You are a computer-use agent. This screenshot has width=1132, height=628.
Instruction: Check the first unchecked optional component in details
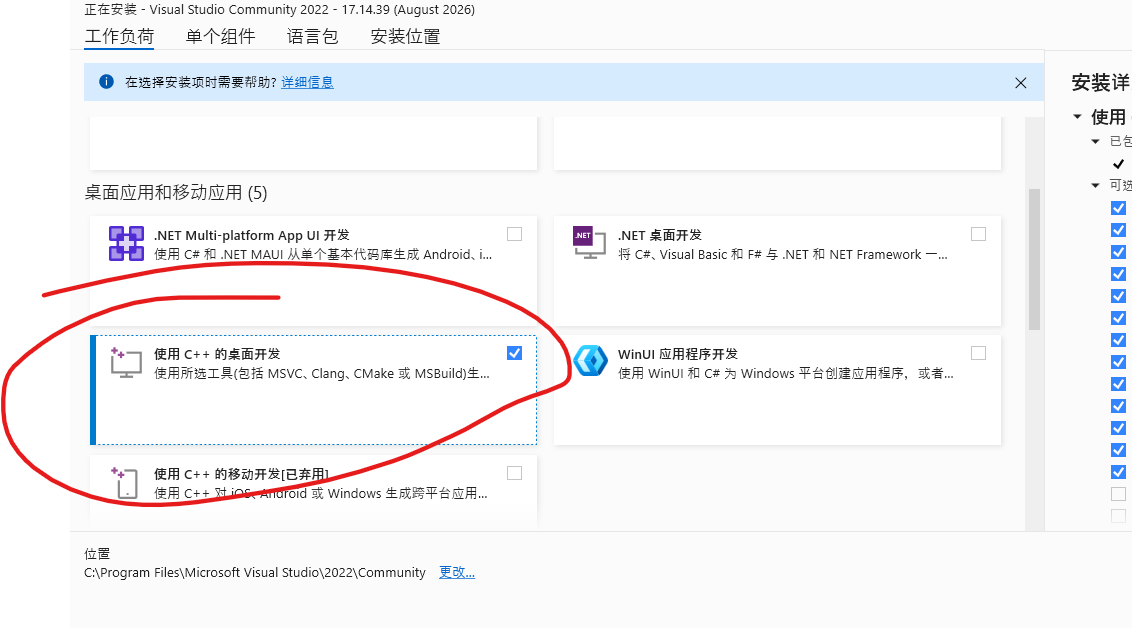(1118, 494)
